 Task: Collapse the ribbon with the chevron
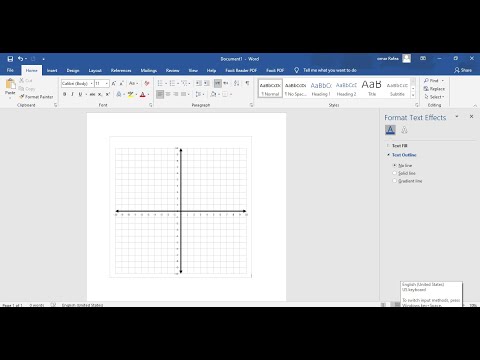pos(475,105)
